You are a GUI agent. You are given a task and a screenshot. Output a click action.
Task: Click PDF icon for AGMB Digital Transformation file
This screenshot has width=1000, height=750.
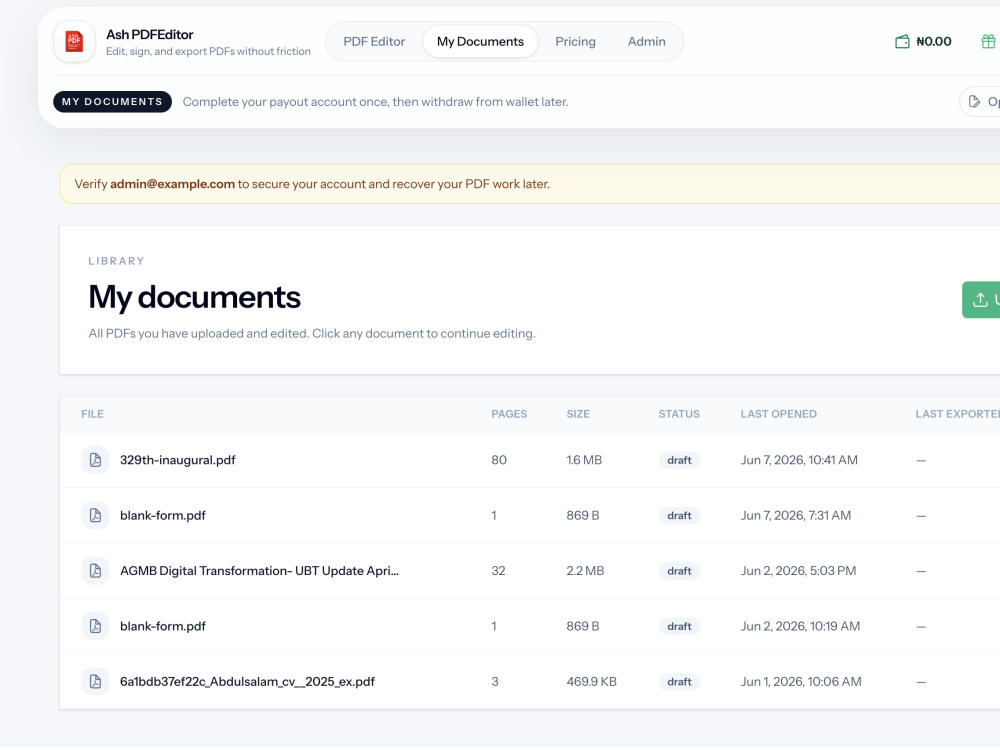pyautogui.click(x=95, y=571)
